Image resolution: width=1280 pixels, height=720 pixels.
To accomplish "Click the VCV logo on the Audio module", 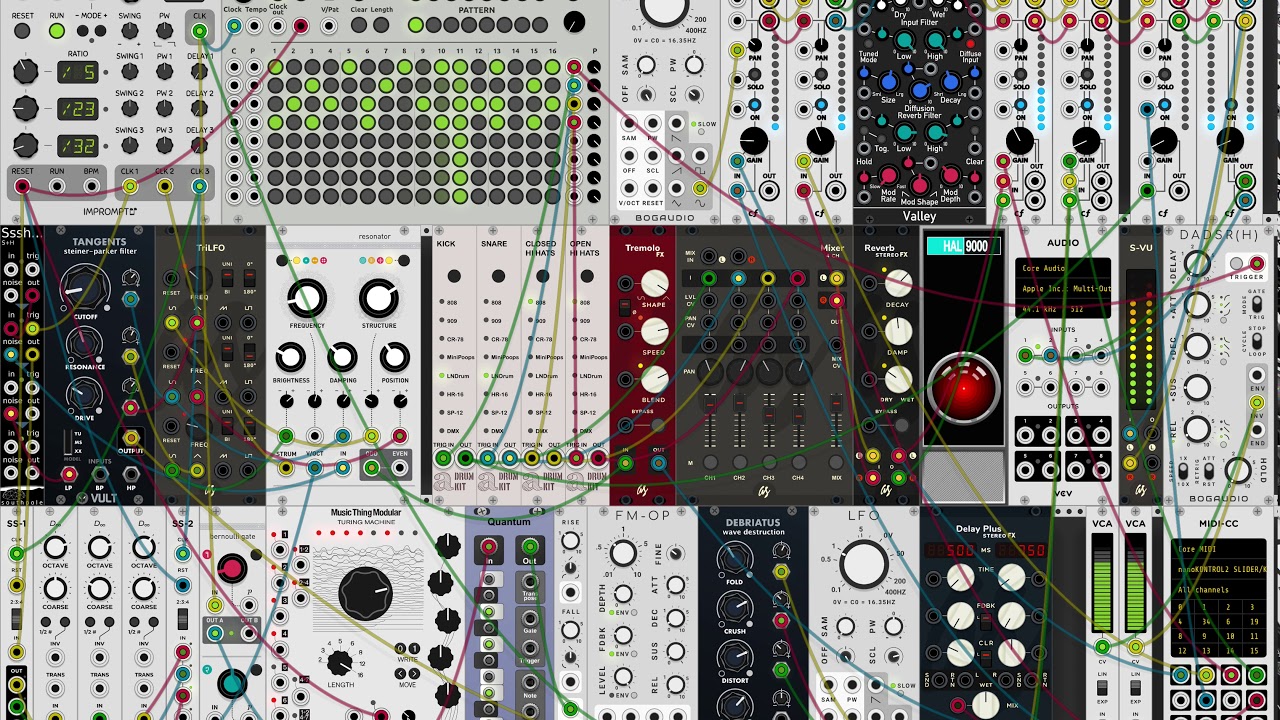I will [1062, 492].
